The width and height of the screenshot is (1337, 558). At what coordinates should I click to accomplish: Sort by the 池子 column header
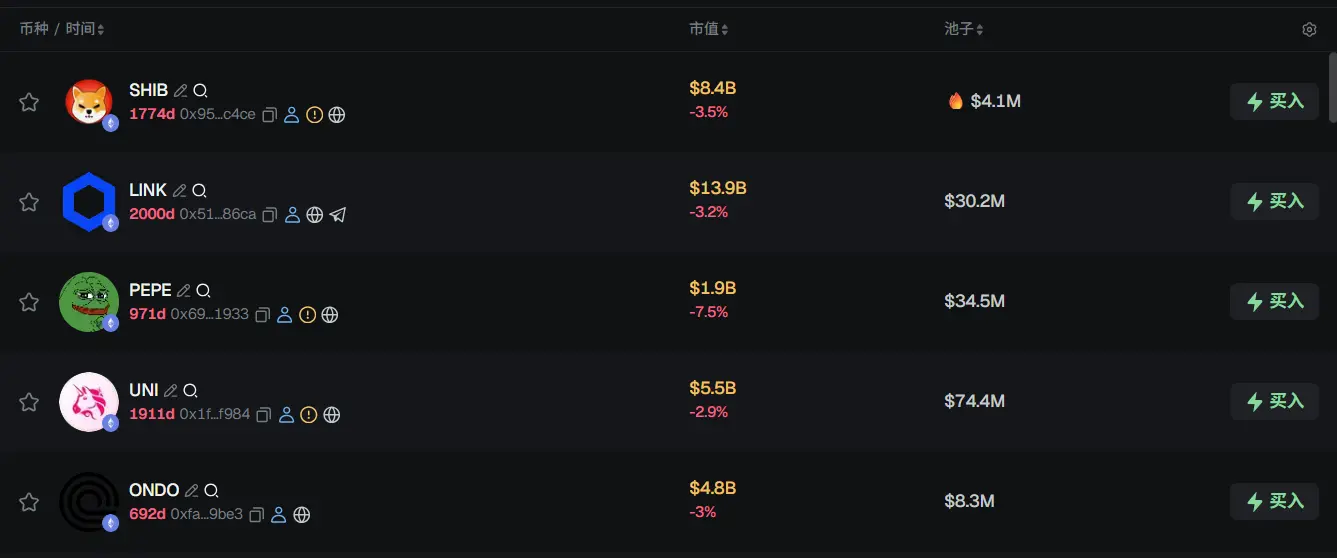tap(964, 30)
